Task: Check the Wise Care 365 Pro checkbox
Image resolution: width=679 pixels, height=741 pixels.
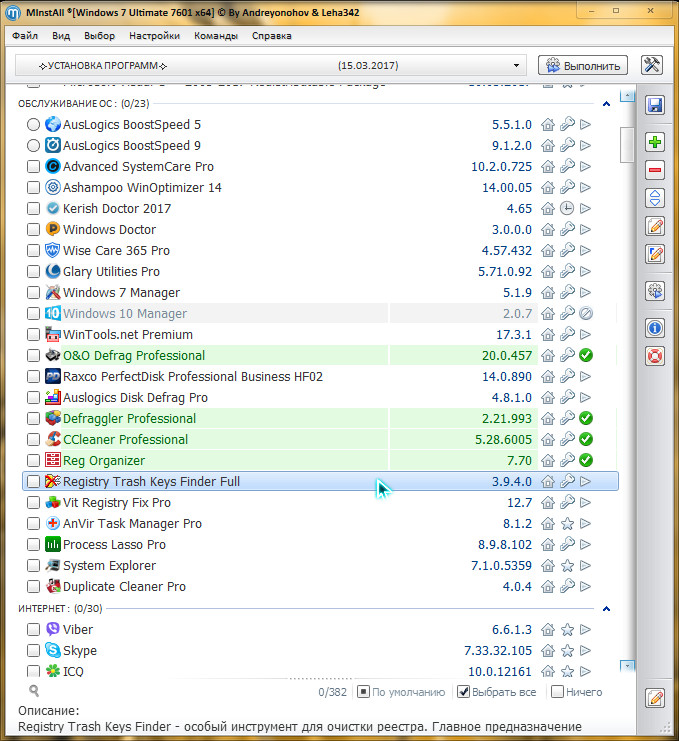Action: pyautogui.click(x=33, y=250)
